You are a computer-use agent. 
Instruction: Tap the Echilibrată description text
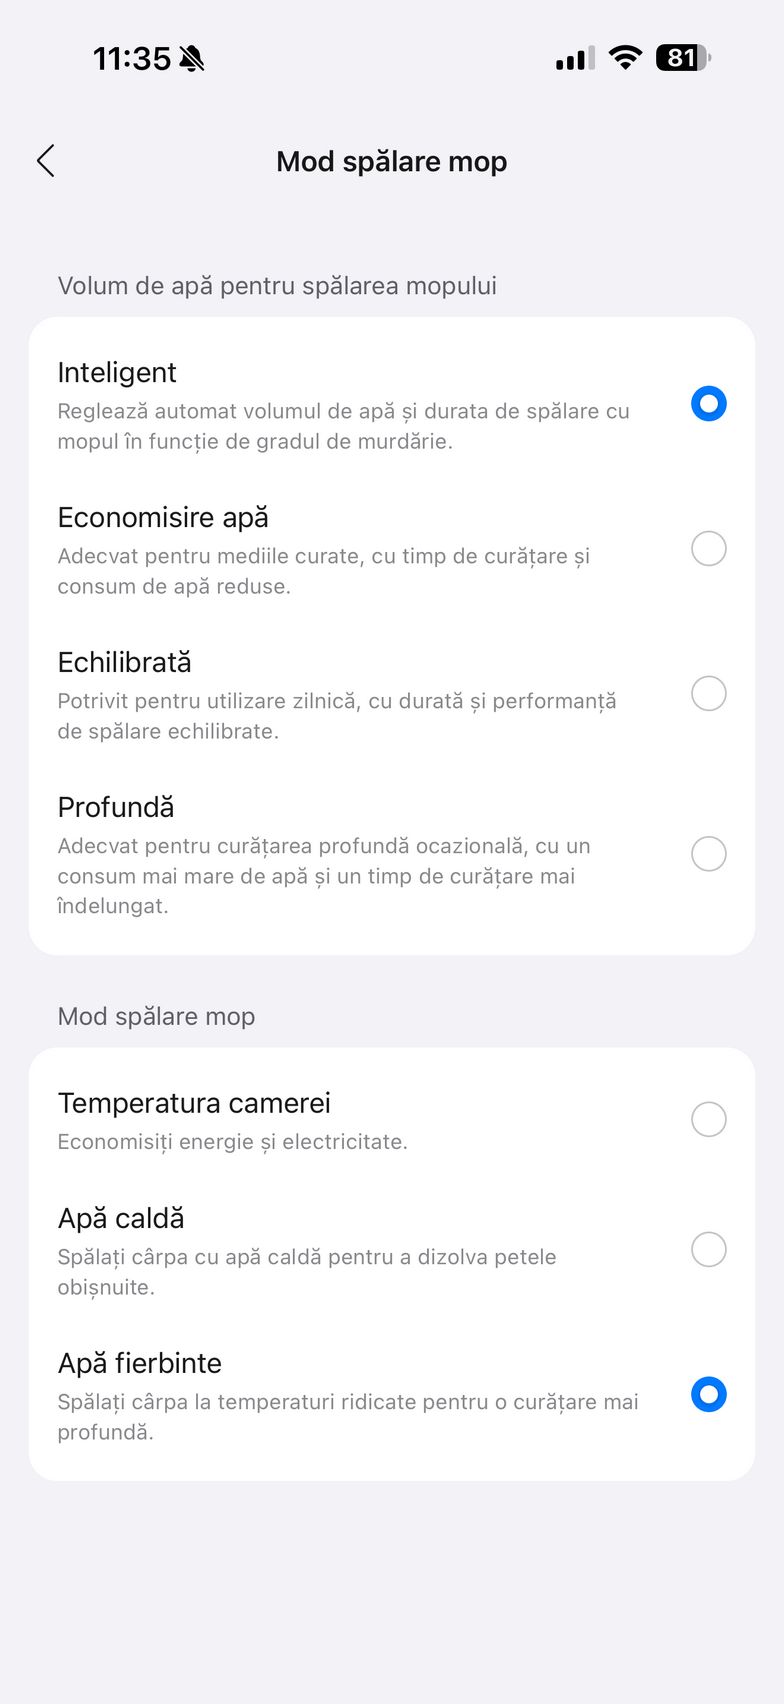pos(336,716)
